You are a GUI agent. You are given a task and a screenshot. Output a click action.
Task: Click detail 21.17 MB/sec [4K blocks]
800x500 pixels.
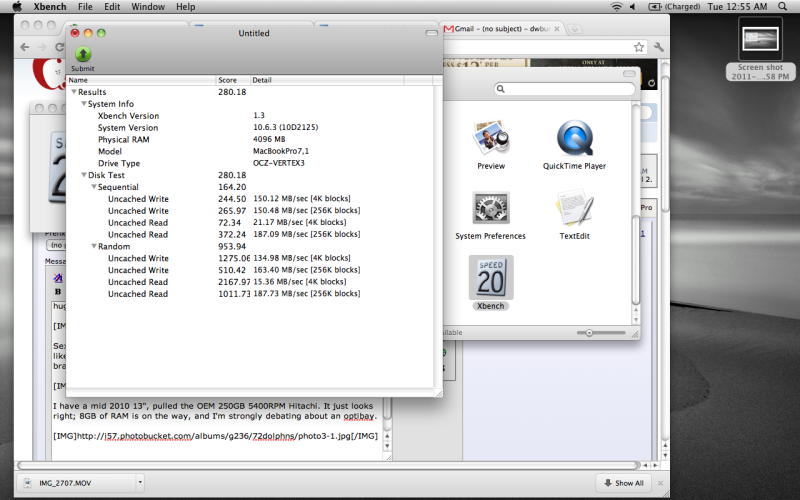coord(299,222)
